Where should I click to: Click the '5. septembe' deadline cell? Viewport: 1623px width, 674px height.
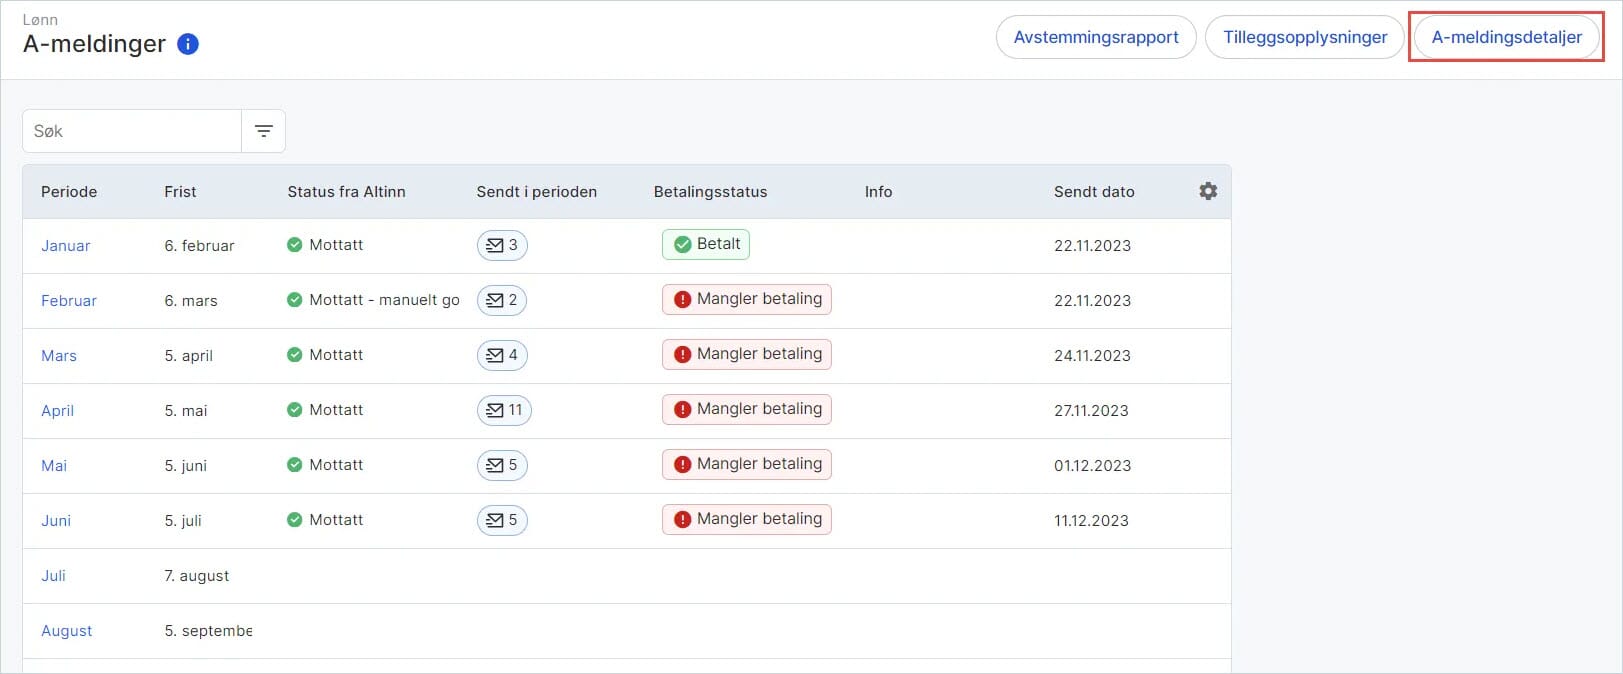click(208, 631)
